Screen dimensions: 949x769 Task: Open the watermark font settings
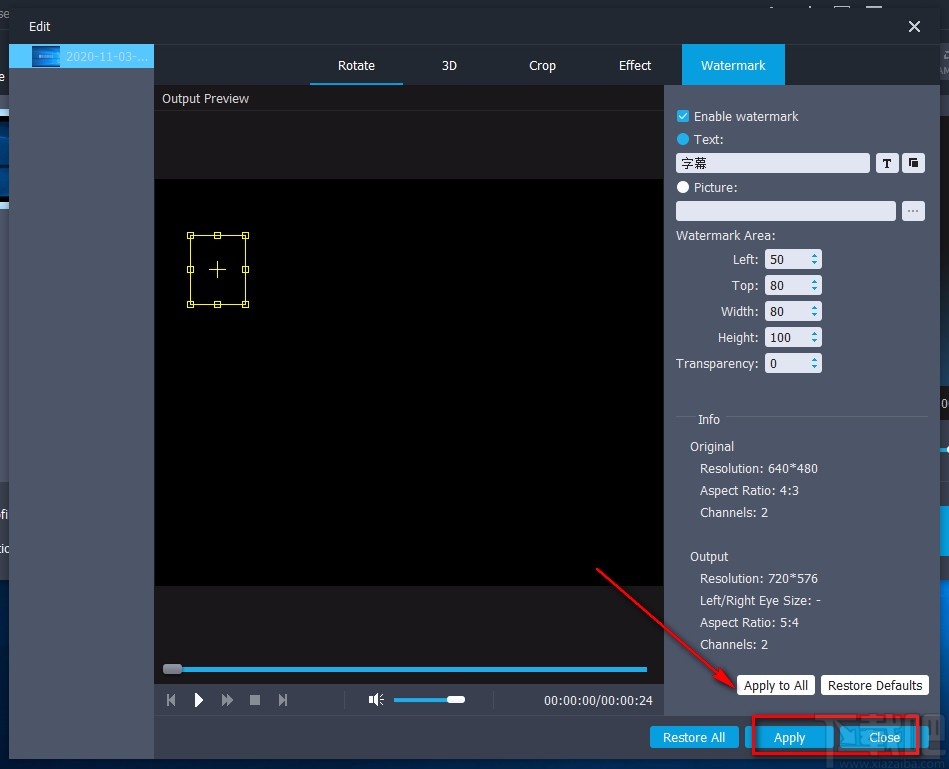click(x=887, y=162)
